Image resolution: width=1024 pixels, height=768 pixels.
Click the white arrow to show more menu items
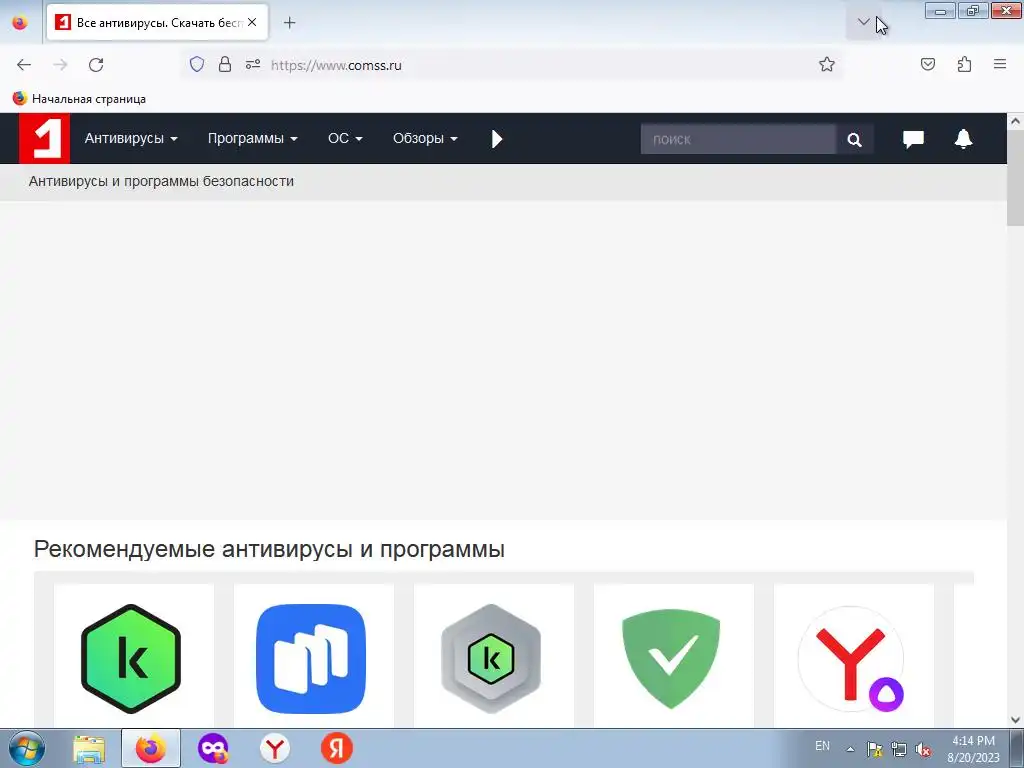coord(497,138)
